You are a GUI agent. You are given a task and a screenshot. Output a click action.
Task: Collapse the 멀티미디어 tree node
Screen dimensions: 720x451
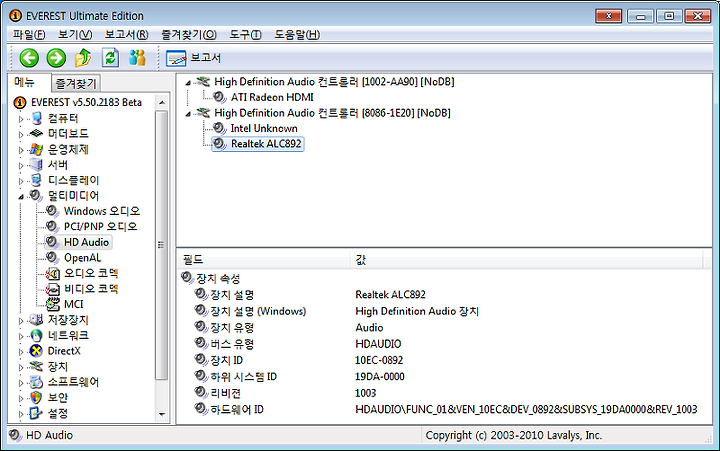(x=21, y=197)
